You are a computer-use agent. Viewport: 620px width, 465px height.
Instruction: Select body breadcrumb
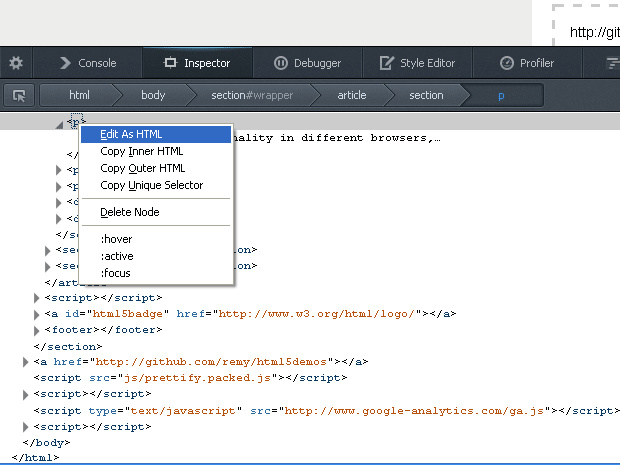(153, 95)
